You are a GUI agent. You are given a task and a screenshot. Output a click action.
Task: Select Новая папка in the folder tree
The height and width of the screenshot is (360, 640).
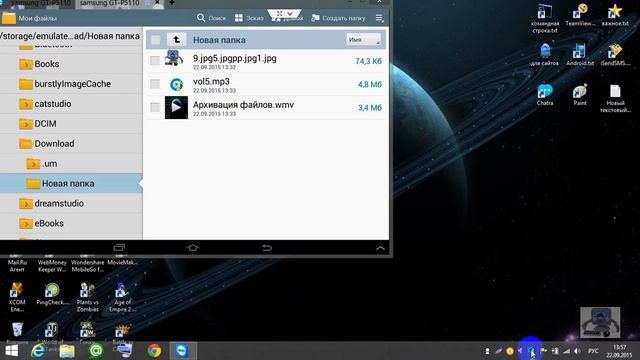[x=71, y=183]
